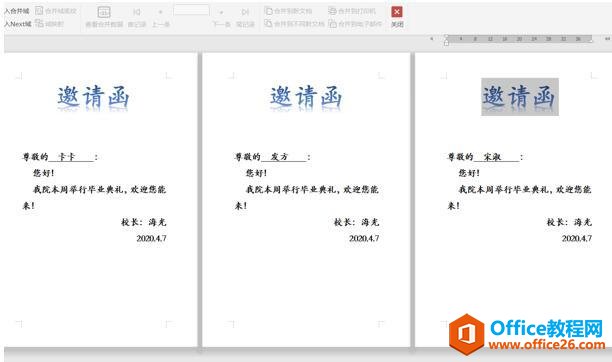Click the 邀请函 title on the second page

point(306,97)
